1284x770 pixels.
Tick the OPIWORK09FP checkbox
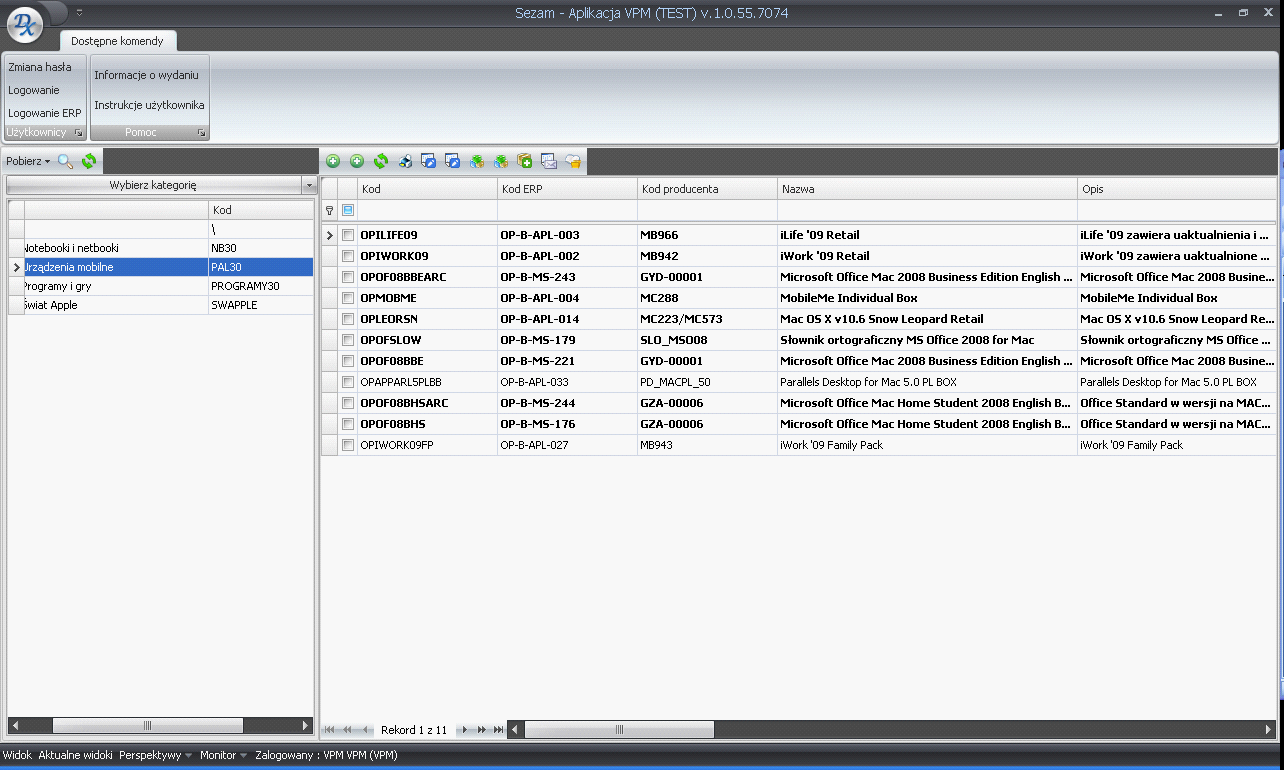pyautogui.click(x=348, y=445)
